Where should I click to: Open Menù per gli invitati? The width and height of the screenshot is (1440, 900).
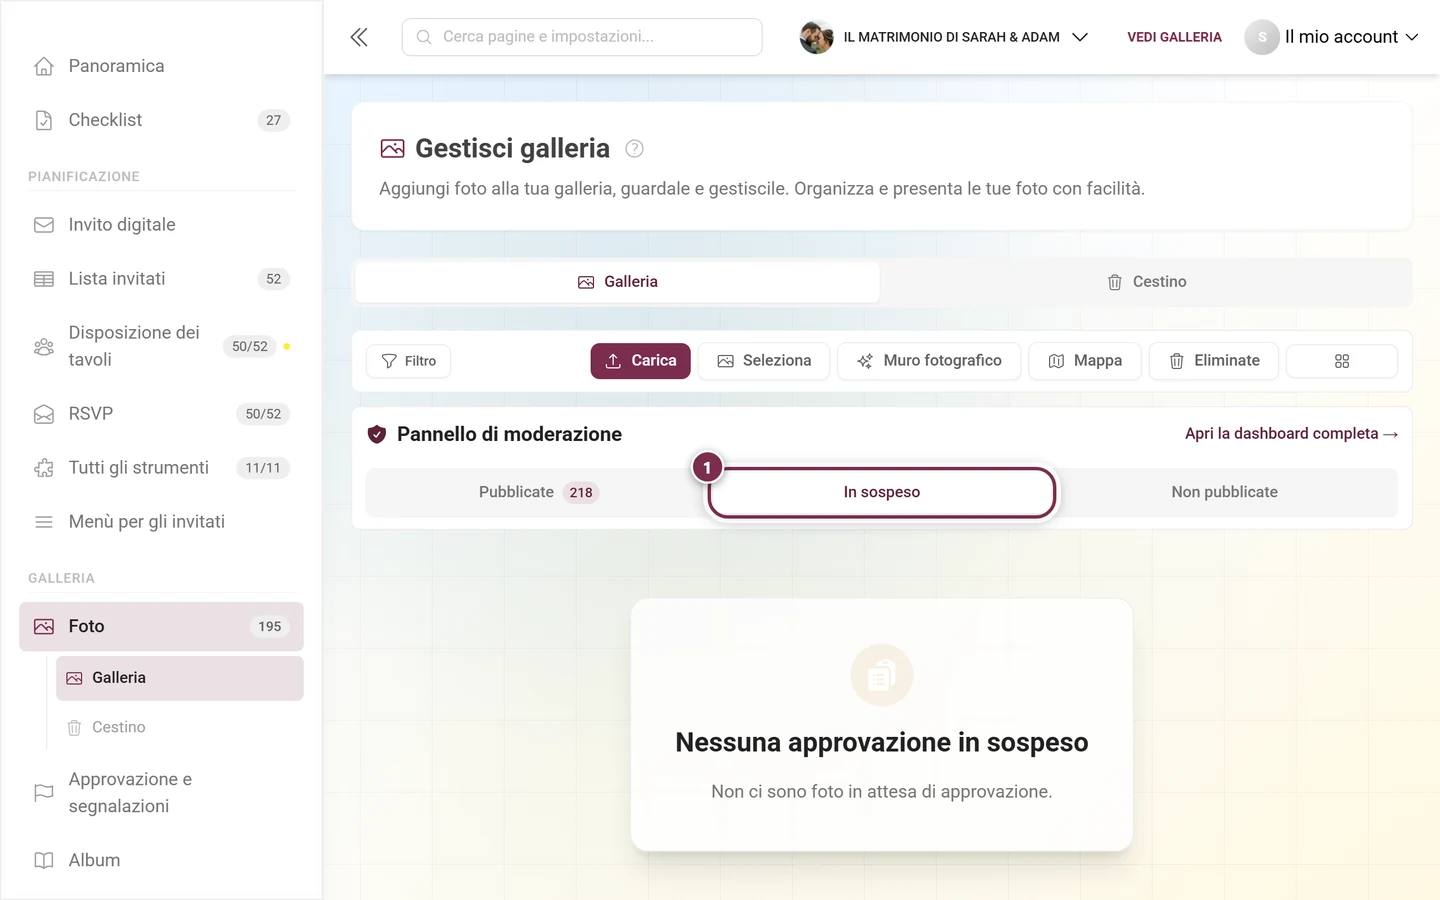[x=161, y=522]
